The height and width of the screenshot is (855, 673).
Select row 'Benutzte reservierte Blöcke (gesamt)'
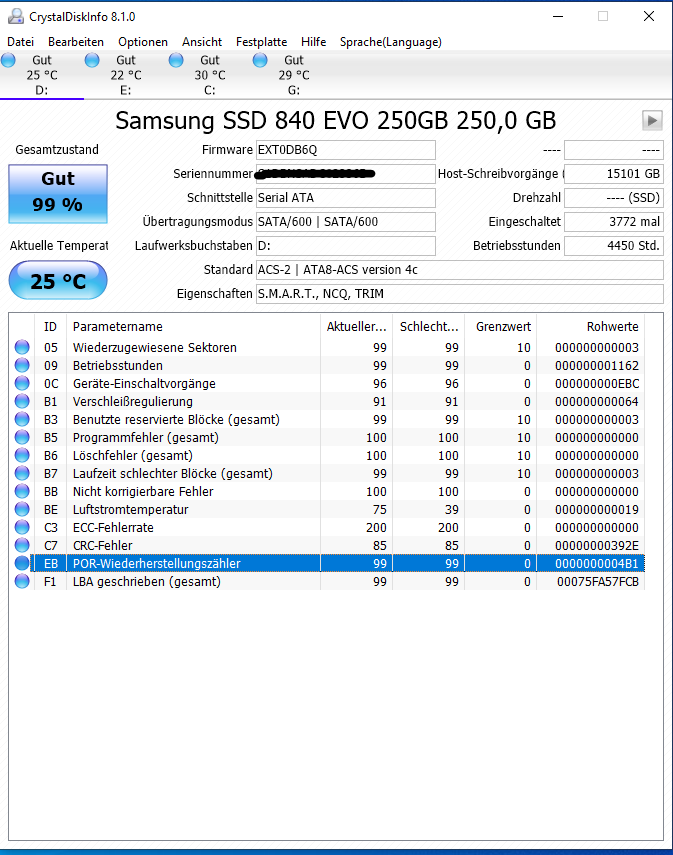327,419
